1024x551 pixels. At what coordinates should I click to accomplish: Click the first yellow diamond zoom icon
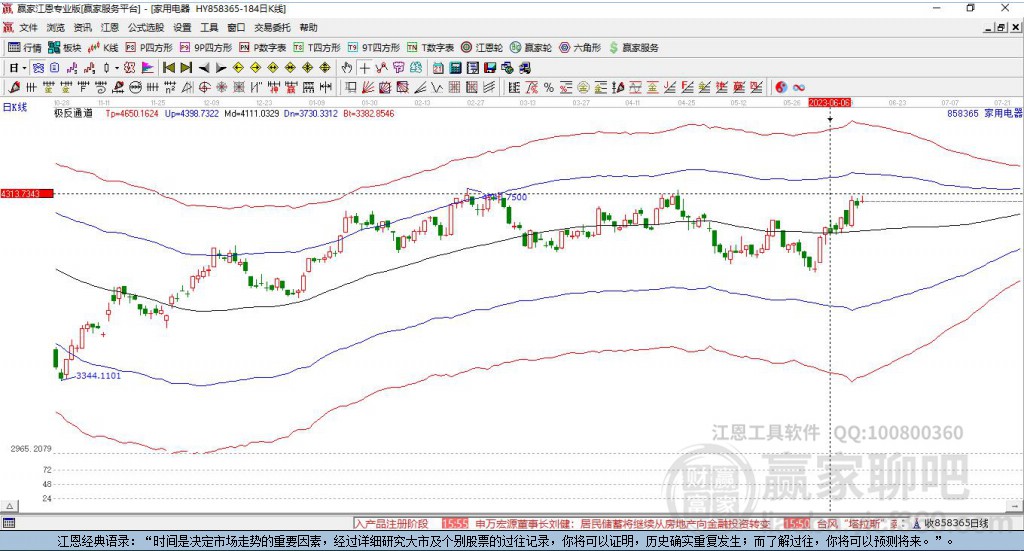click(x=238, y=67)
